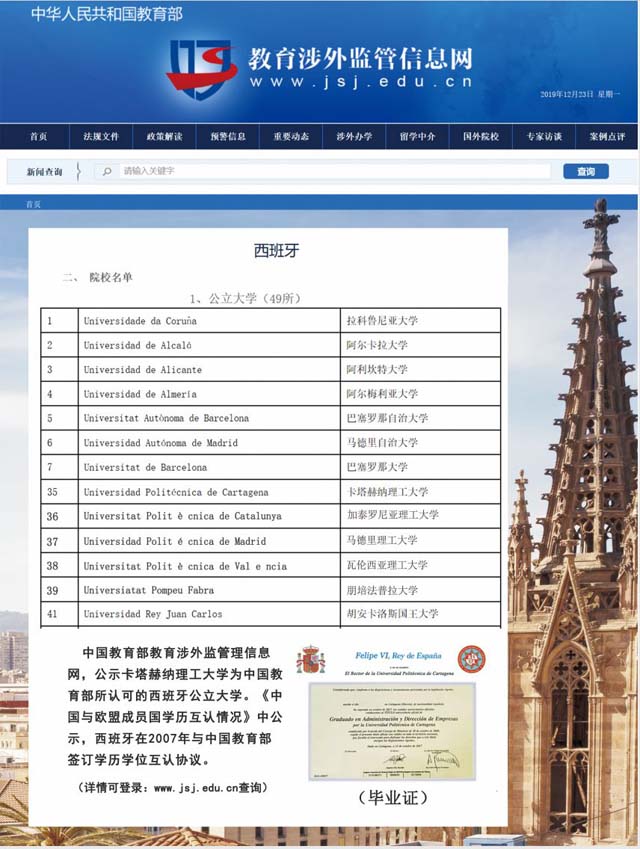Click Chinese name 卡塔赫纳理工大学

[387, 492]
